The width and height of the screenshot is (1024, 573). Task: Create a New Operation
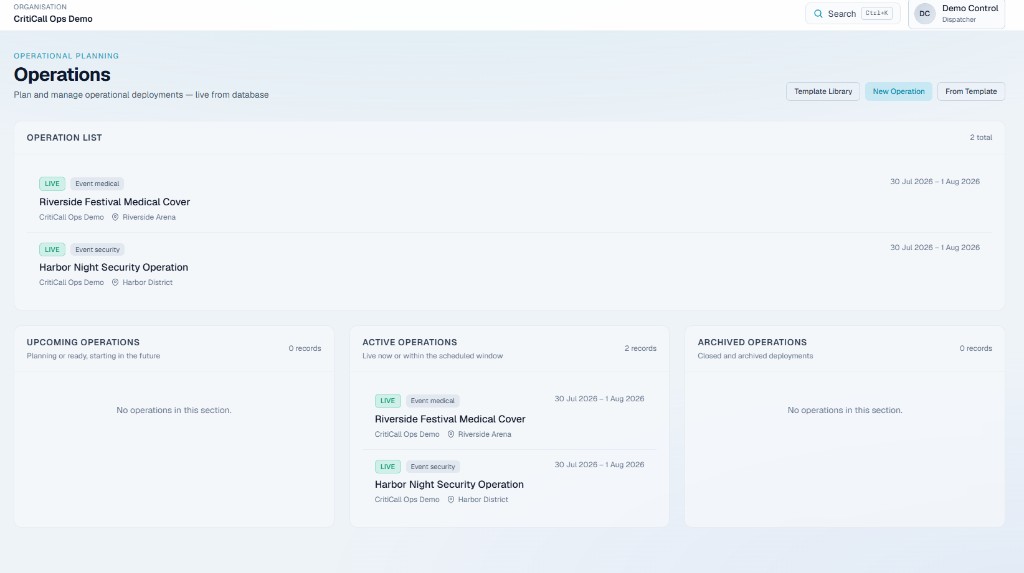(x=899, y=91)
